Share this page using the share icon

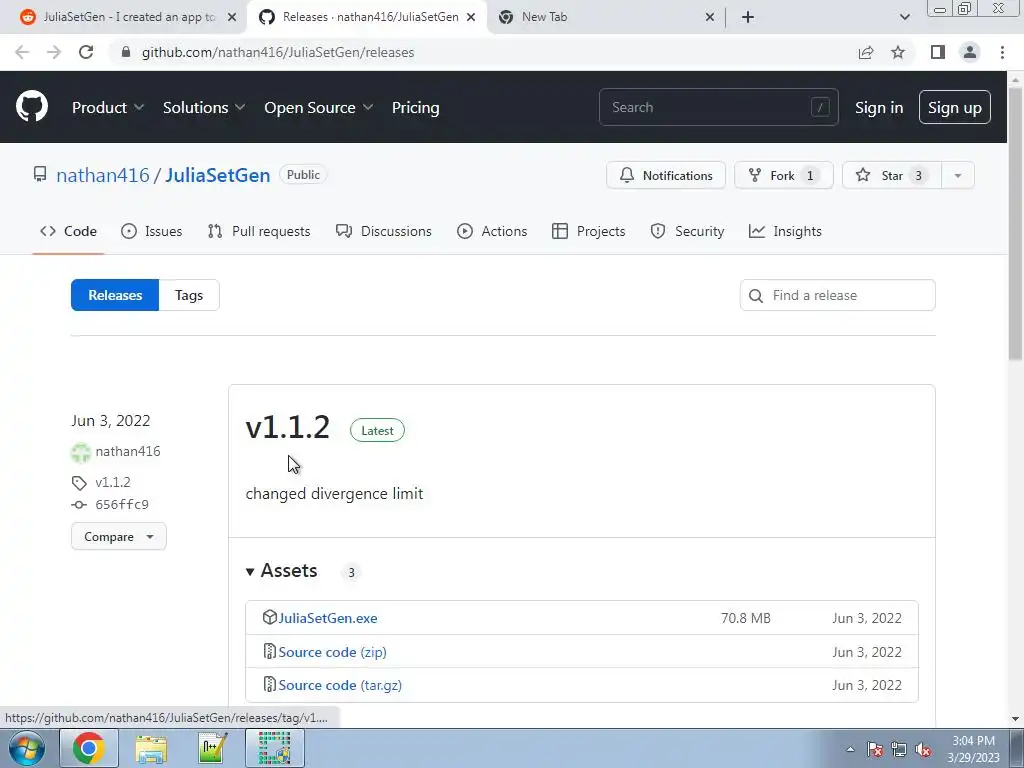866,52
